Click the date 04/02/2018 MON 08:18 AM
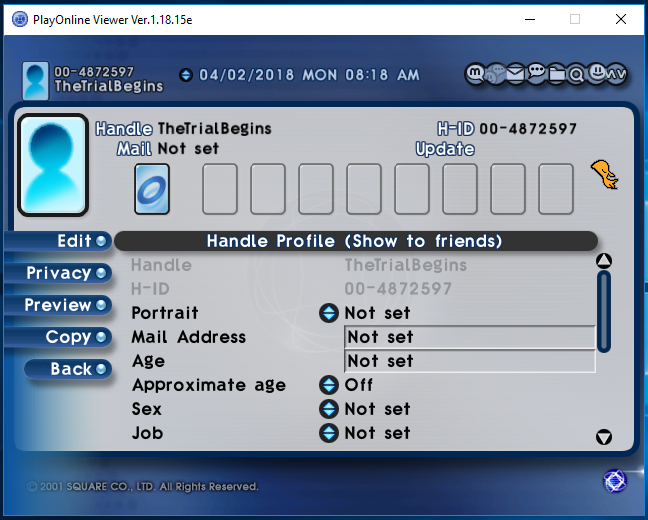This screenshot has height=520, width=648. pyautogui.click(x=309, y=75)
